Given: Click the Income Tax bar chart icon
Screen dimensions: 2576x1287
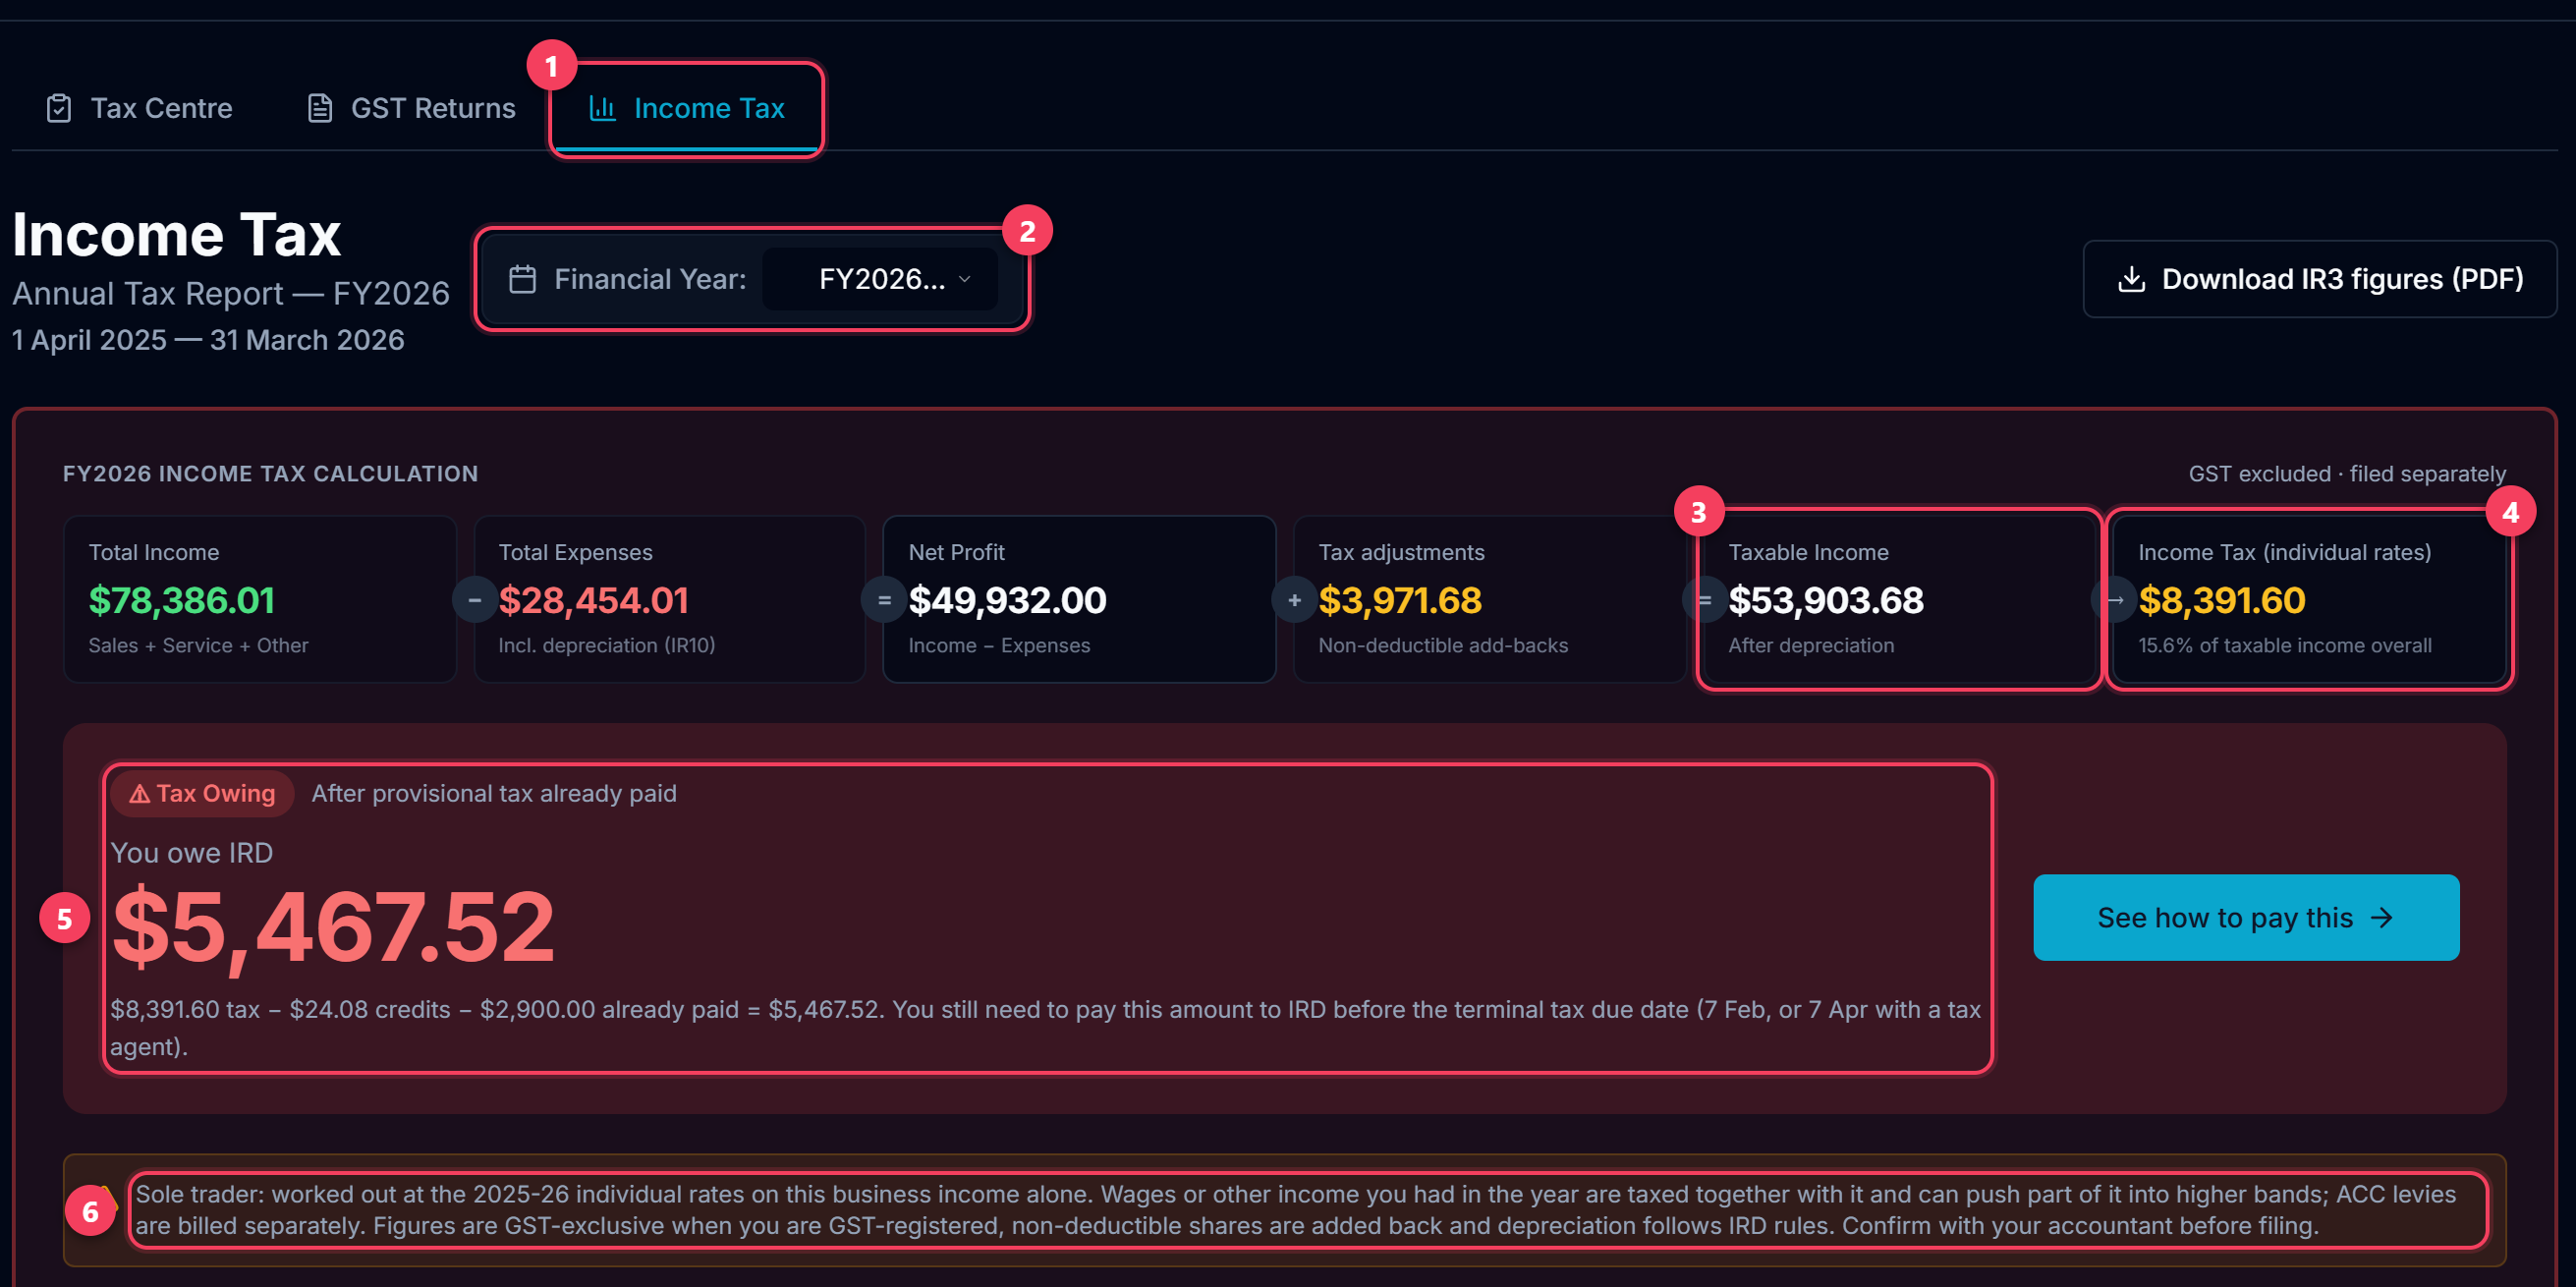Looking at the screenshot, I should pos(602,108).
